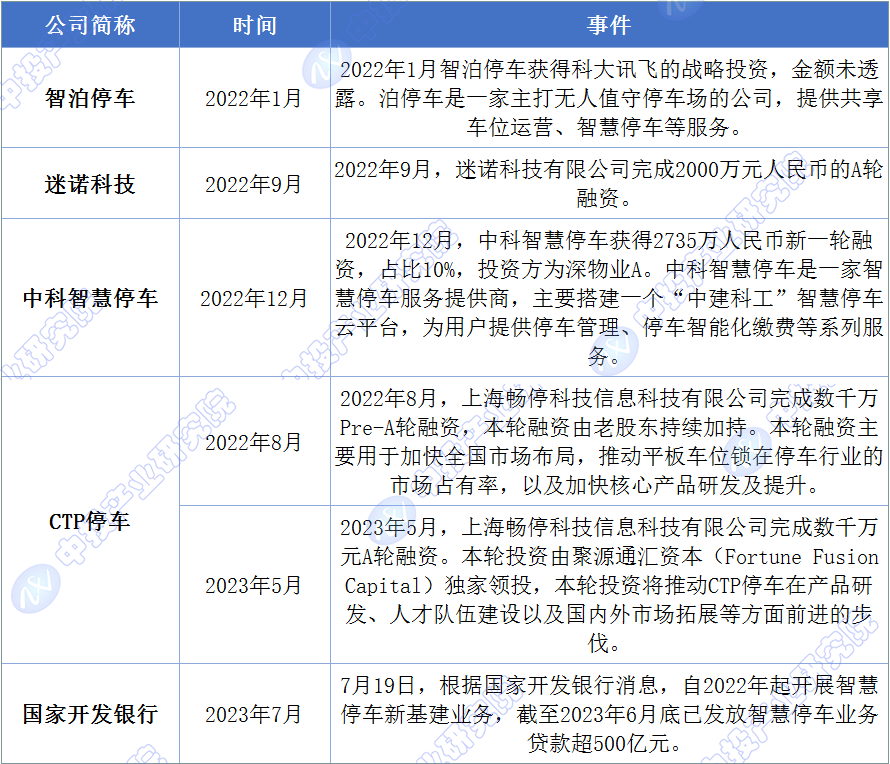Click the 事件 column header
Viewport: 890px width, 764px height.
(608, 24)
